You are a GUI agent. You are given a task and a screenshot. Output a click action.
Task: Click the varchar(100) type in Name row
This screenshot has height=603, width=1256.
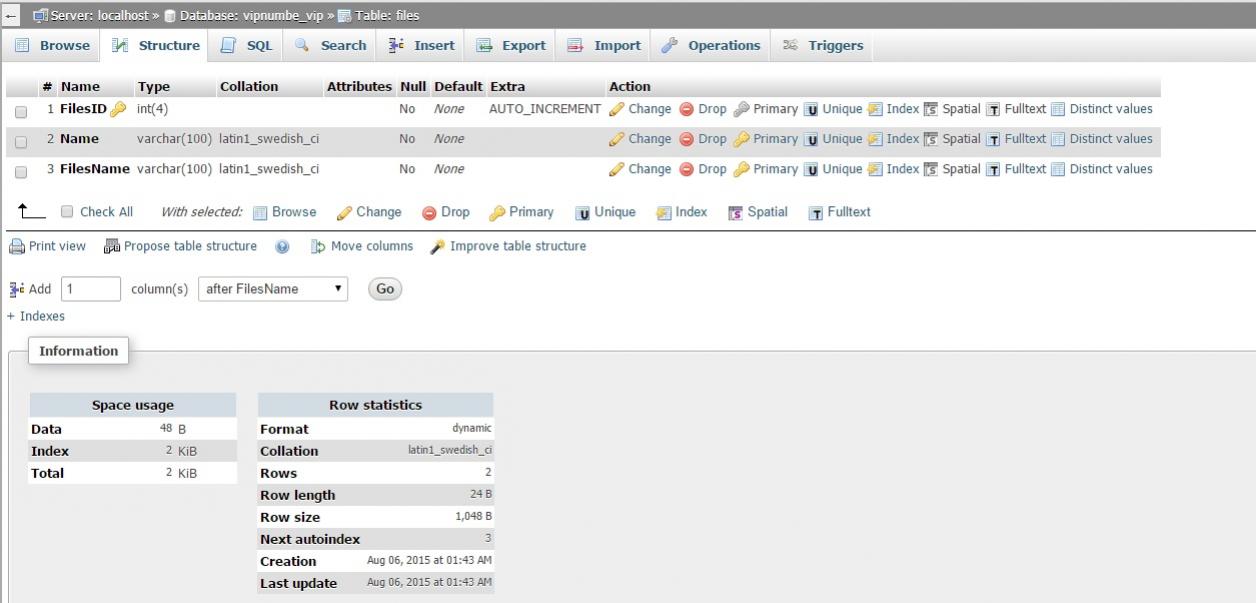[x=175, y=139]
